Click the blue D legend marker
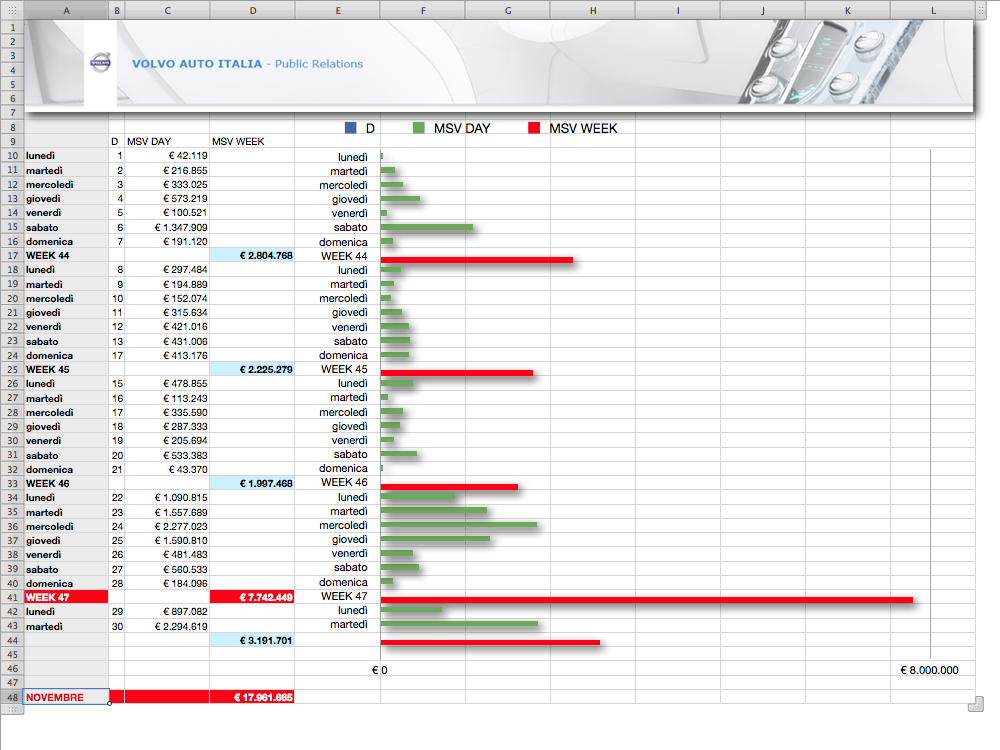Screen dimensions: 1000x750 (350, 128)
